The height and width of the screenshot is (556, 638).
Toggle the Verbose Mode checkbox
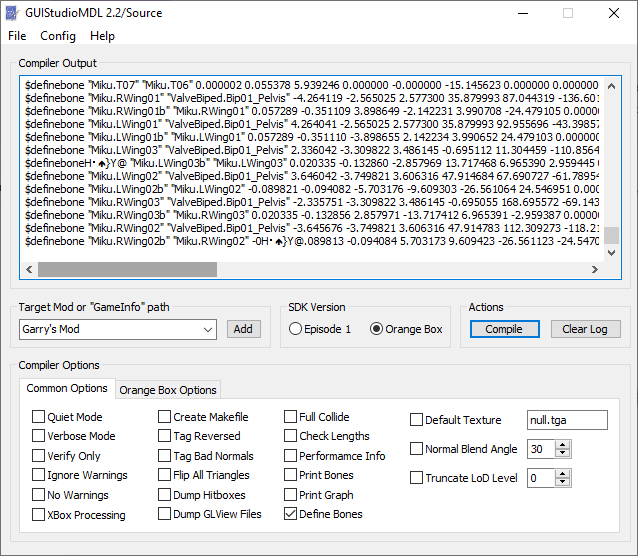click(x=39, y=436)
